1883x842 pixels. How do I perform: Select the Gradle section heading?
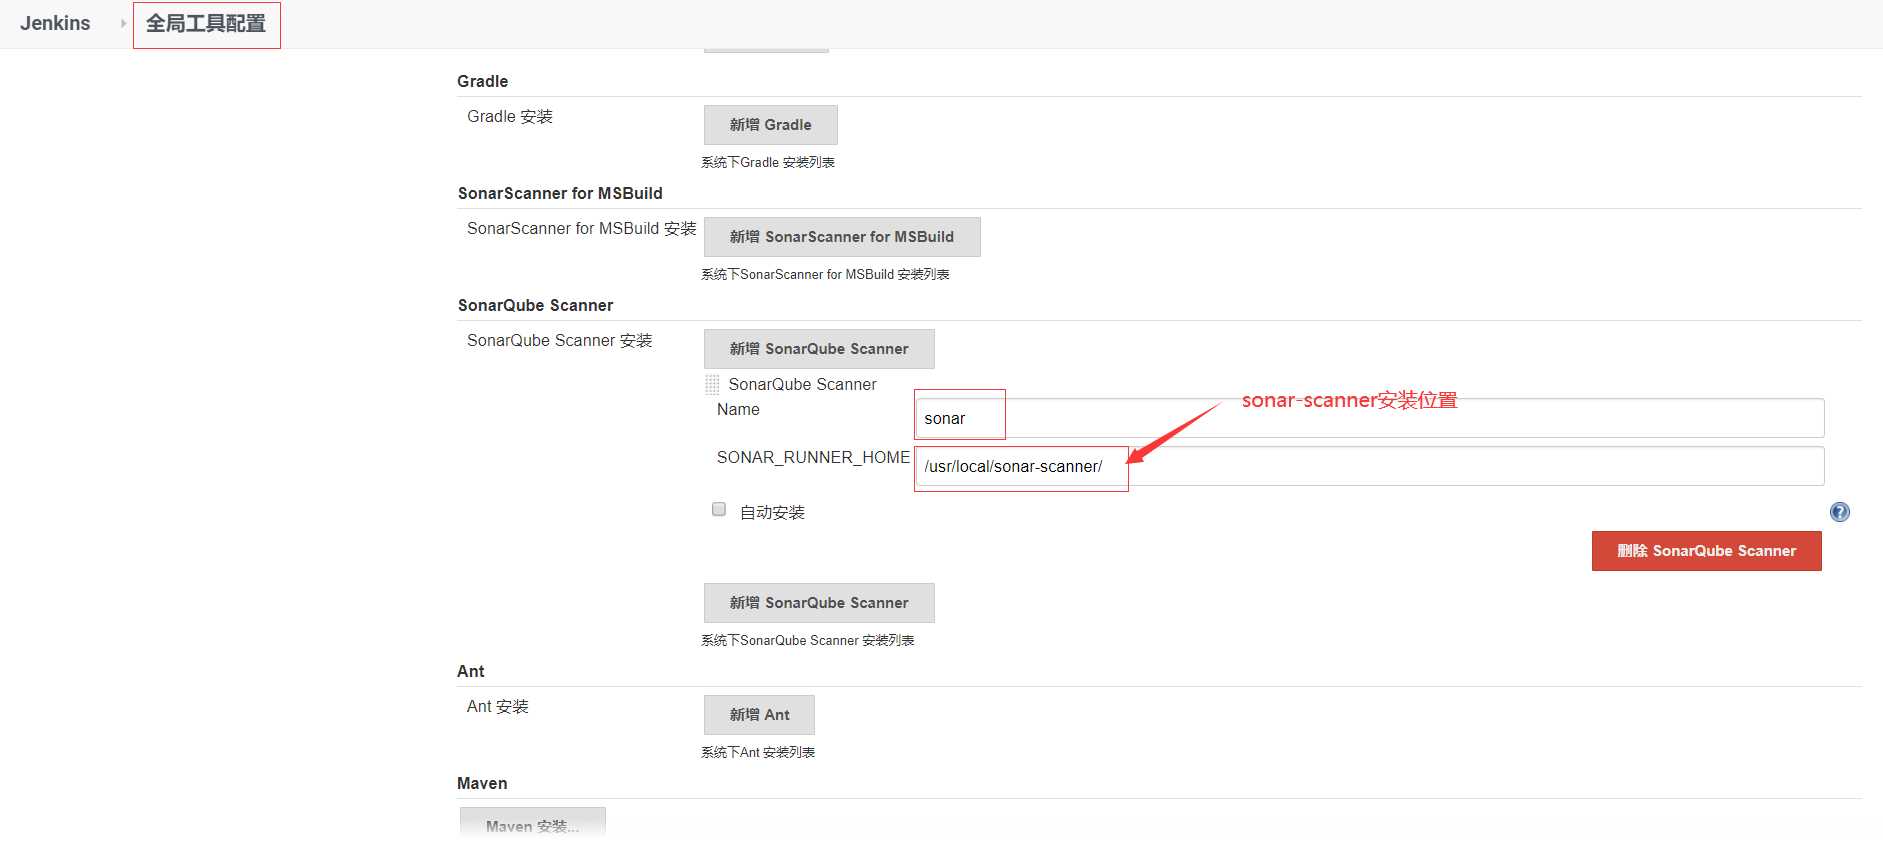(x=482, y=81)
